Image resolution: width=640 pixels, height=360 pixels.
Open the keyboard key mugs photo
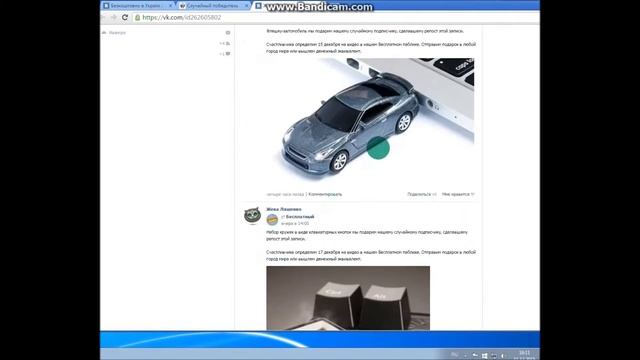[348, 298]
